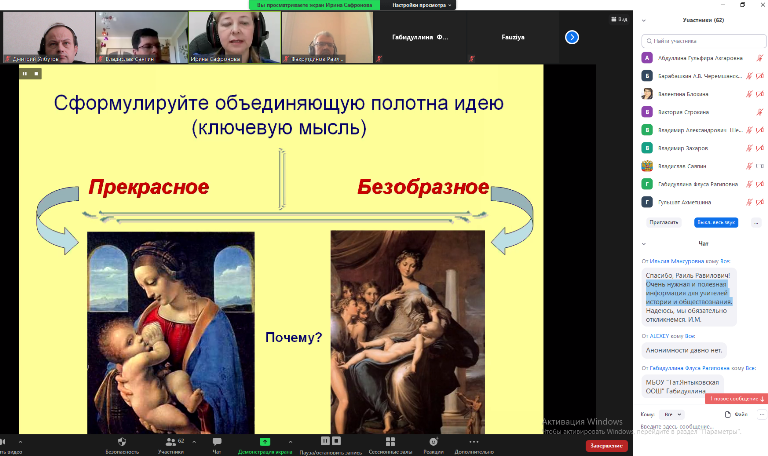Collapse the Chat (Чат) panel chevron
This screenshot has height=456, width=768.
click(644, 243)
